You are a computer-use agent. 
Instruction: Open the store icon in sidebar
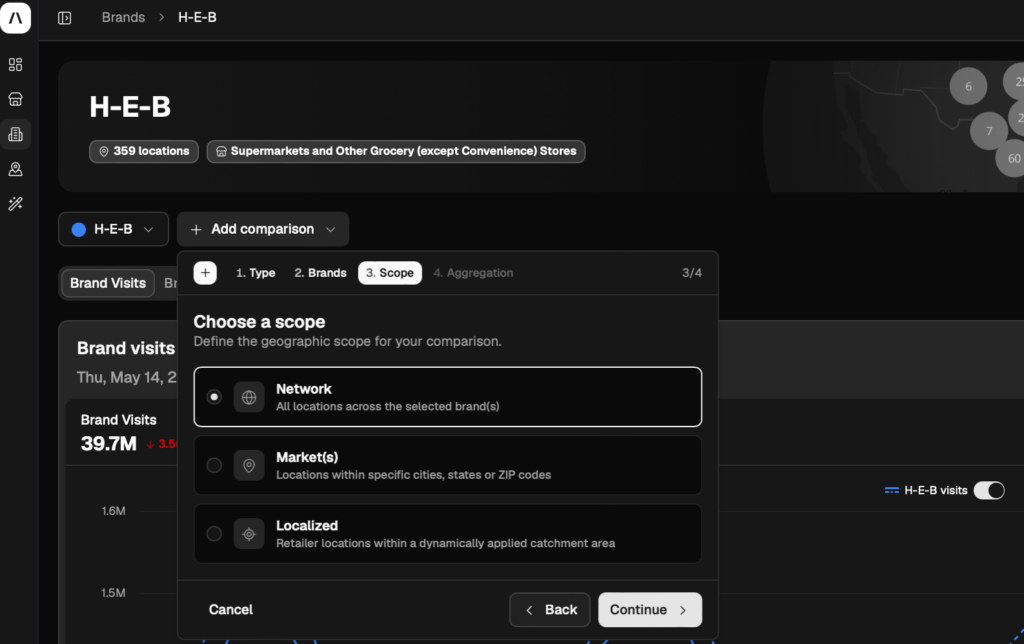click(15, 99)
